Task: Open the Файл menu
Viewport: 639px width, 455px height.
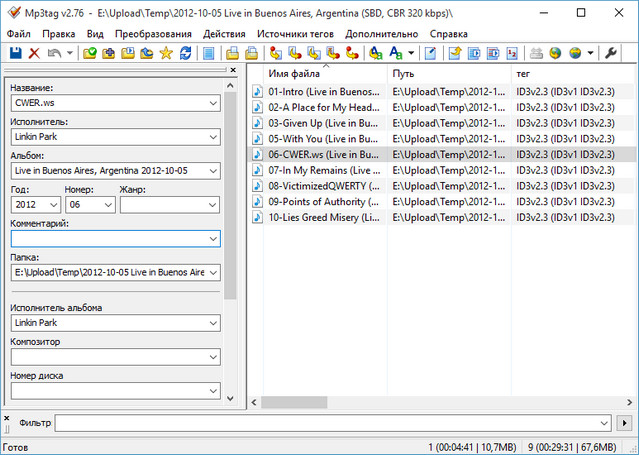Action: [x=19, y=34]
